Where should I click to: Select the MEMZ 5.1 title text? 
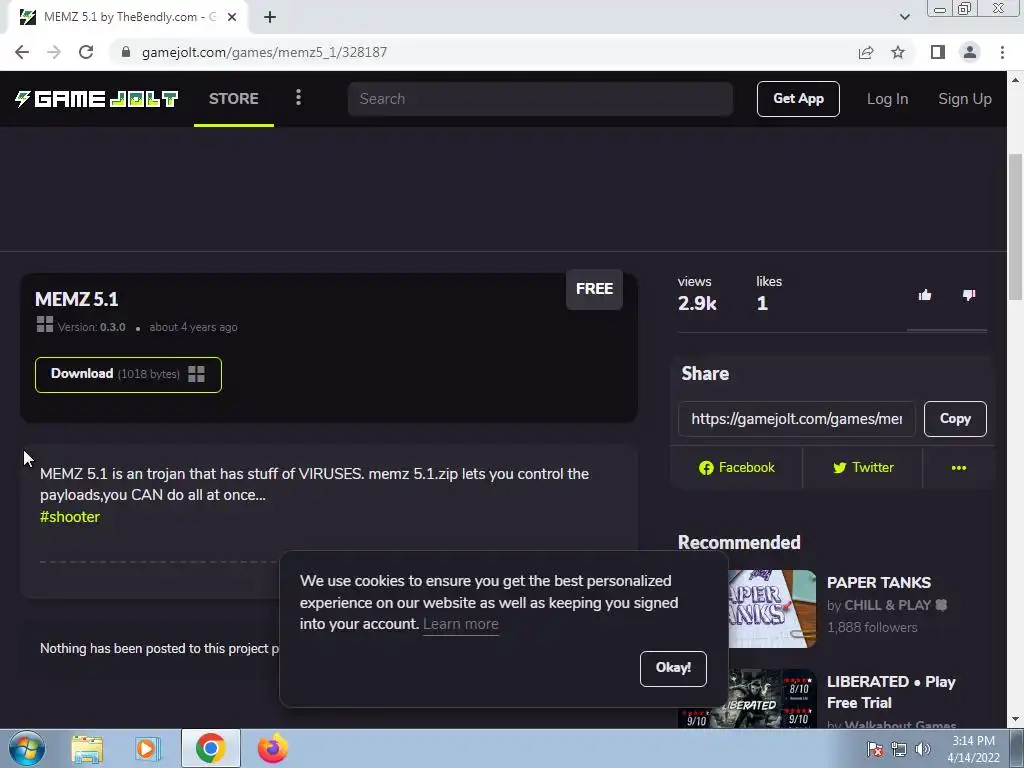[x=76, y=299]
